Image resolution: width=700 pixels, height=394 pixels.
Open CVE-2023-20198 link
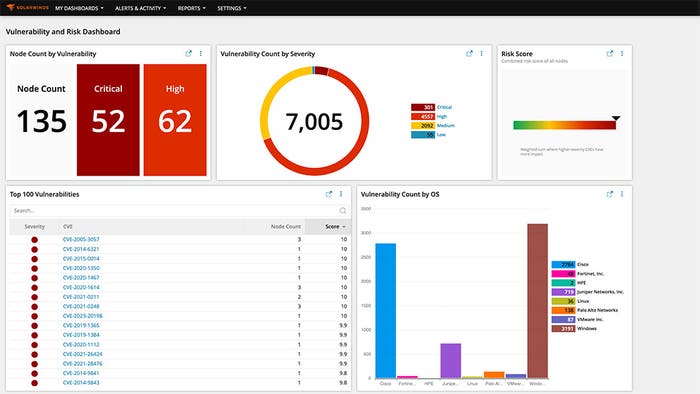coord(83,316)
